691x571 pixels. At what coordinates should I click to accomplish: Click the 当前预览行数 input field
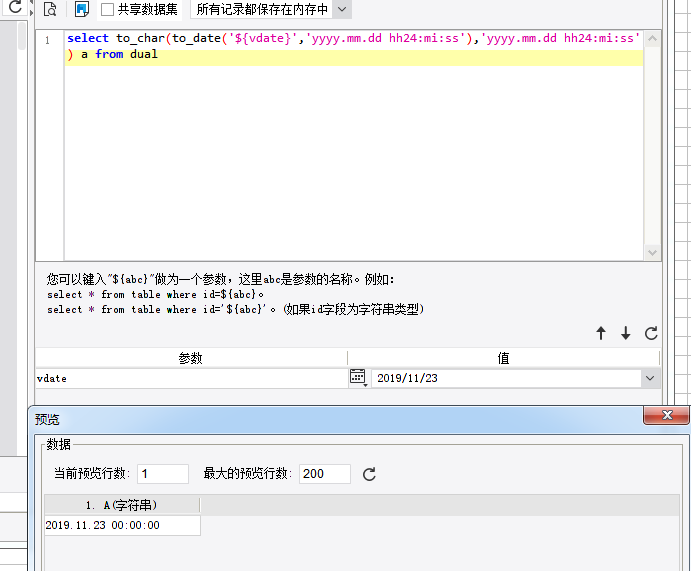163,474
